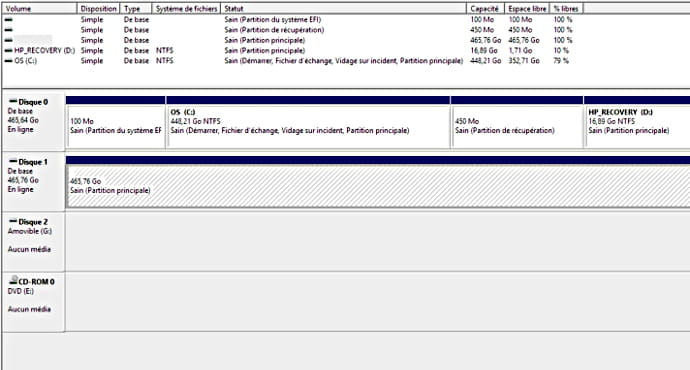
Task: Click the 16,89 Go capacity cell
Action: (484, 51)
